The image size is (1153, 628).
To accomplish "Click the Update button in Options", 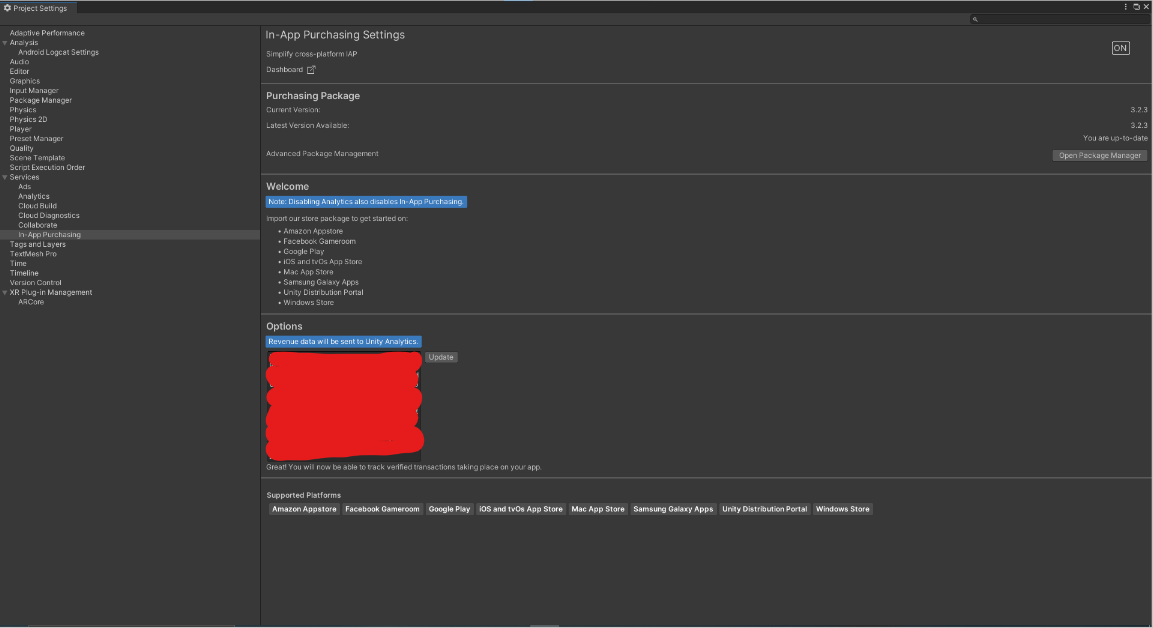I will (440, 357).
